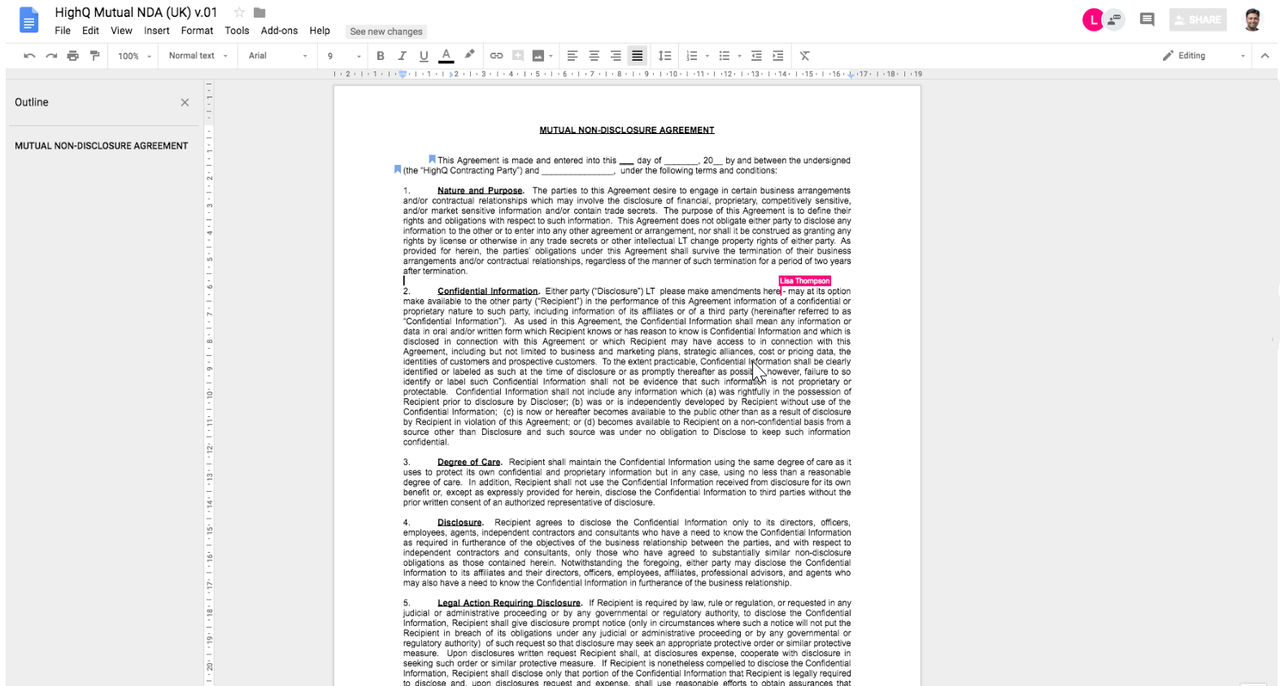Click the Undo arrow icon
The height and width of the screenshot is (686, 1280).
pyautogui.click(x=30, y=56)
